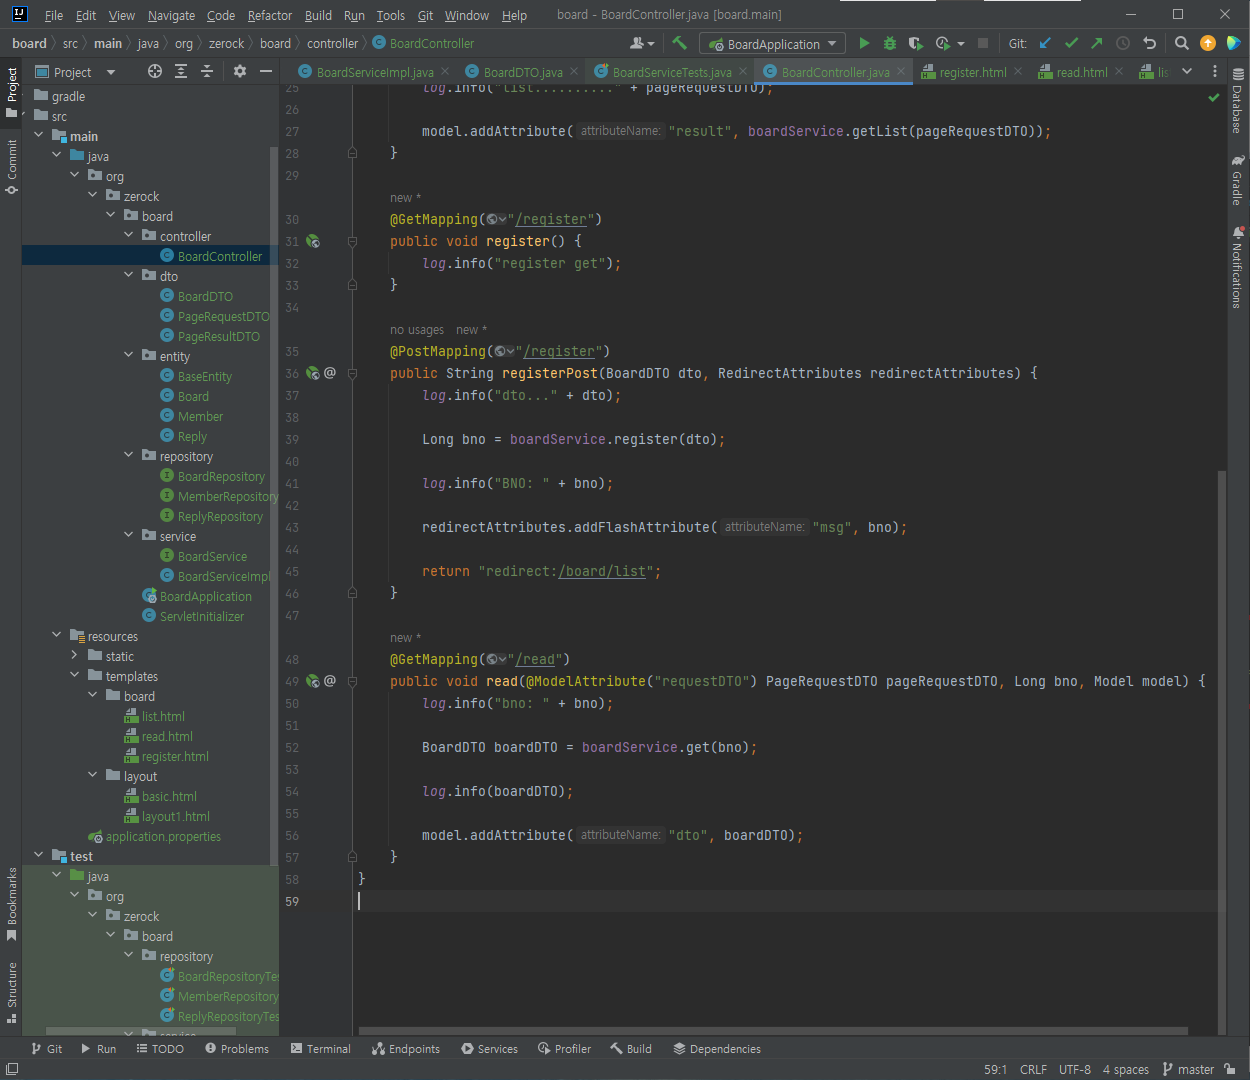The height and width of the screenshot is (1080, 1250).
Task: Open the Database side panel
Action: pyautogui.click(x=1238, y=101)
